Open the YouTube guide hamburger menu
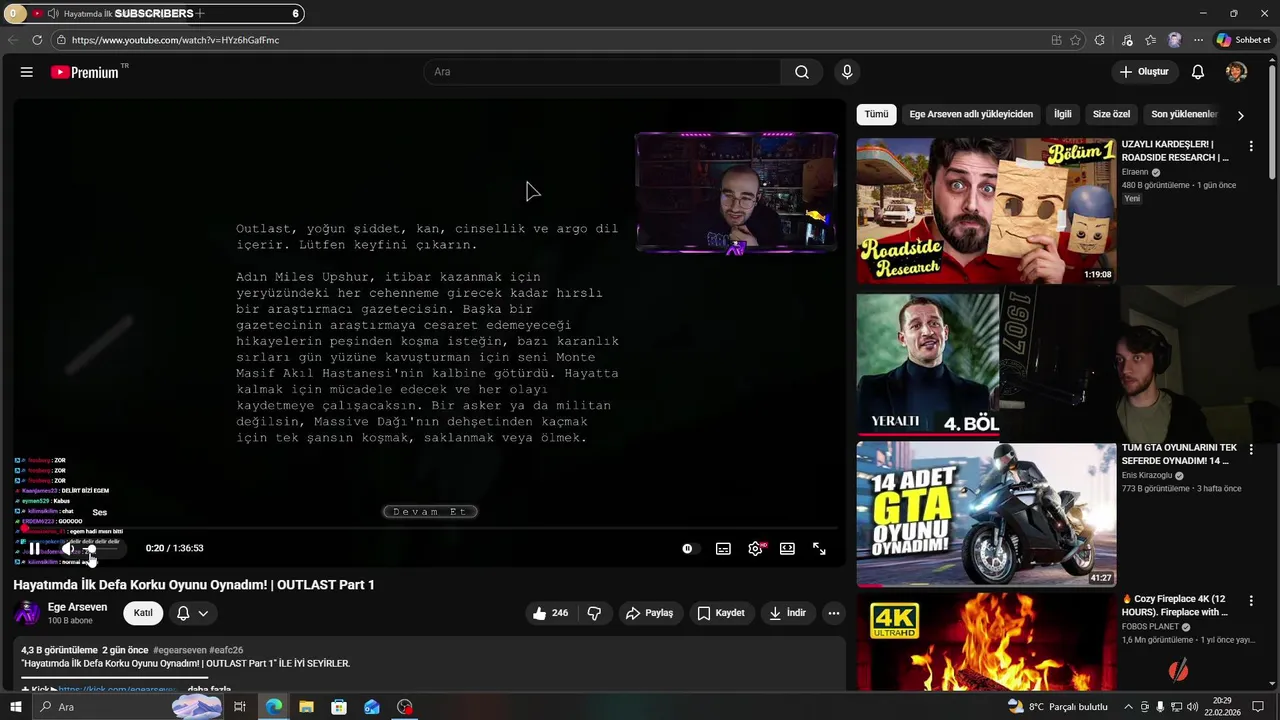The width and height of the screenshot is (1280, 720). (27, 72)
